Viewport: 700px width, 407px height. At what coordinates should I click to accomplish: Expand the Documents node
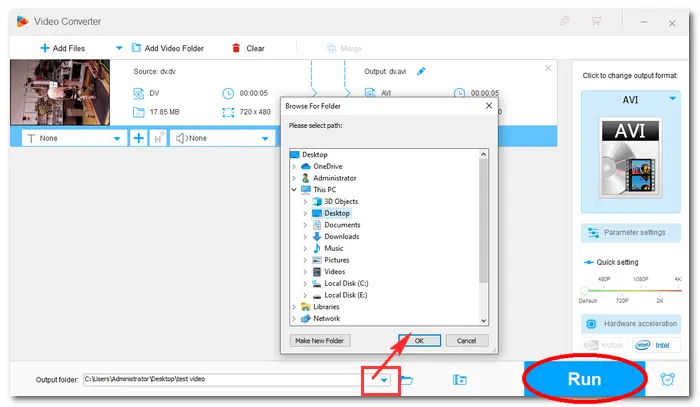click(305, 225)
